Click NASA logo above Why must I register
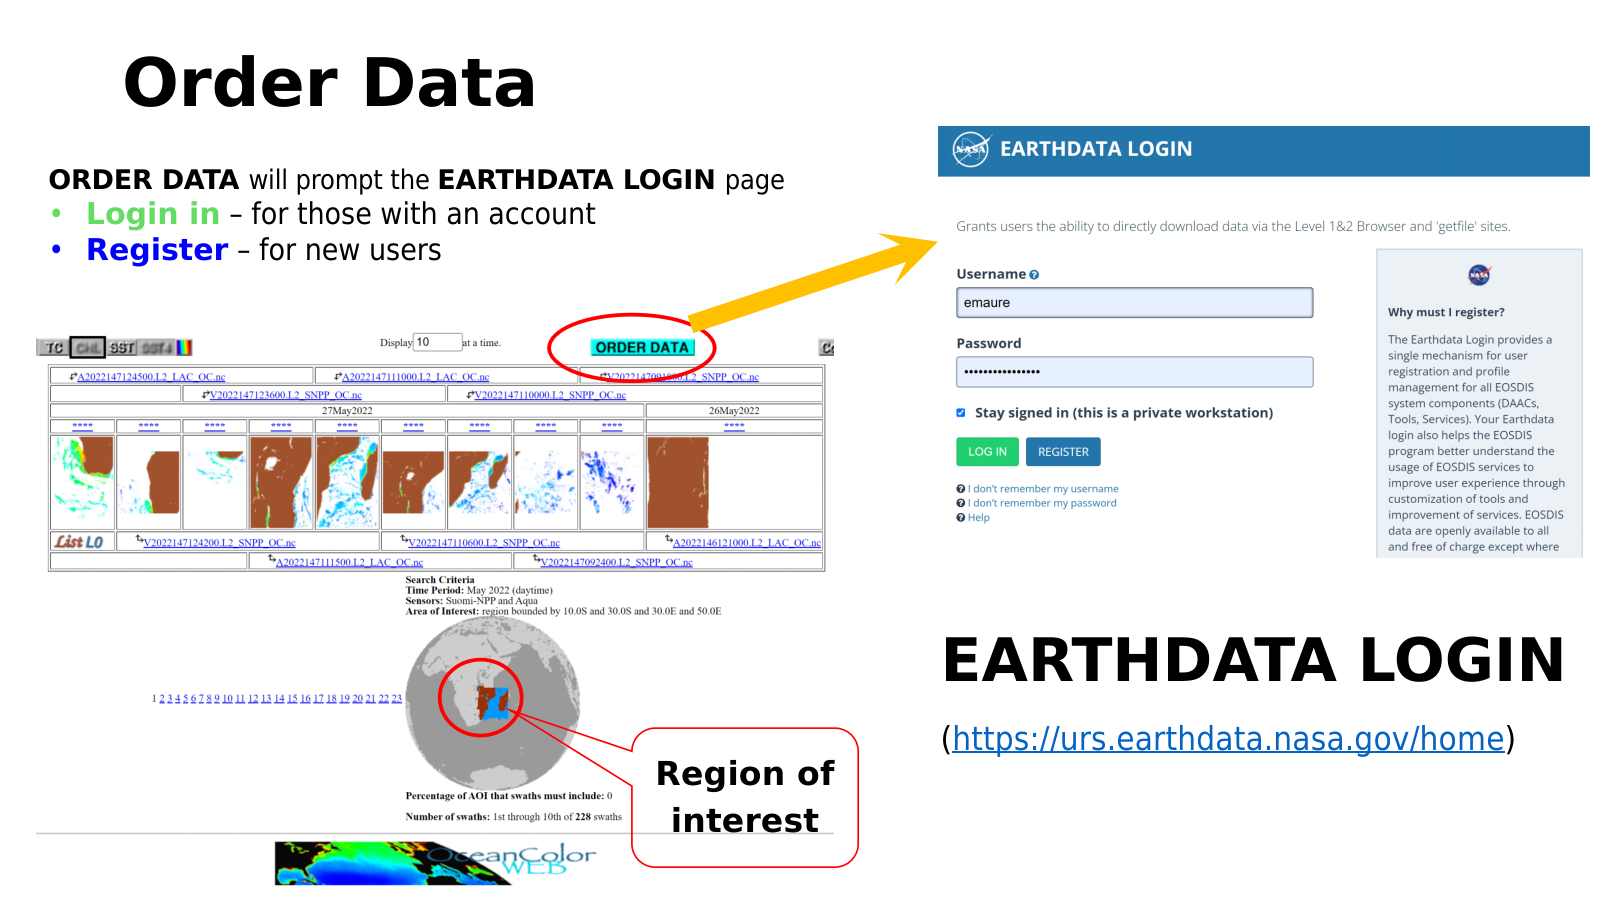The height and width of the screenshot is (900, 1600). pos(1479,275)
